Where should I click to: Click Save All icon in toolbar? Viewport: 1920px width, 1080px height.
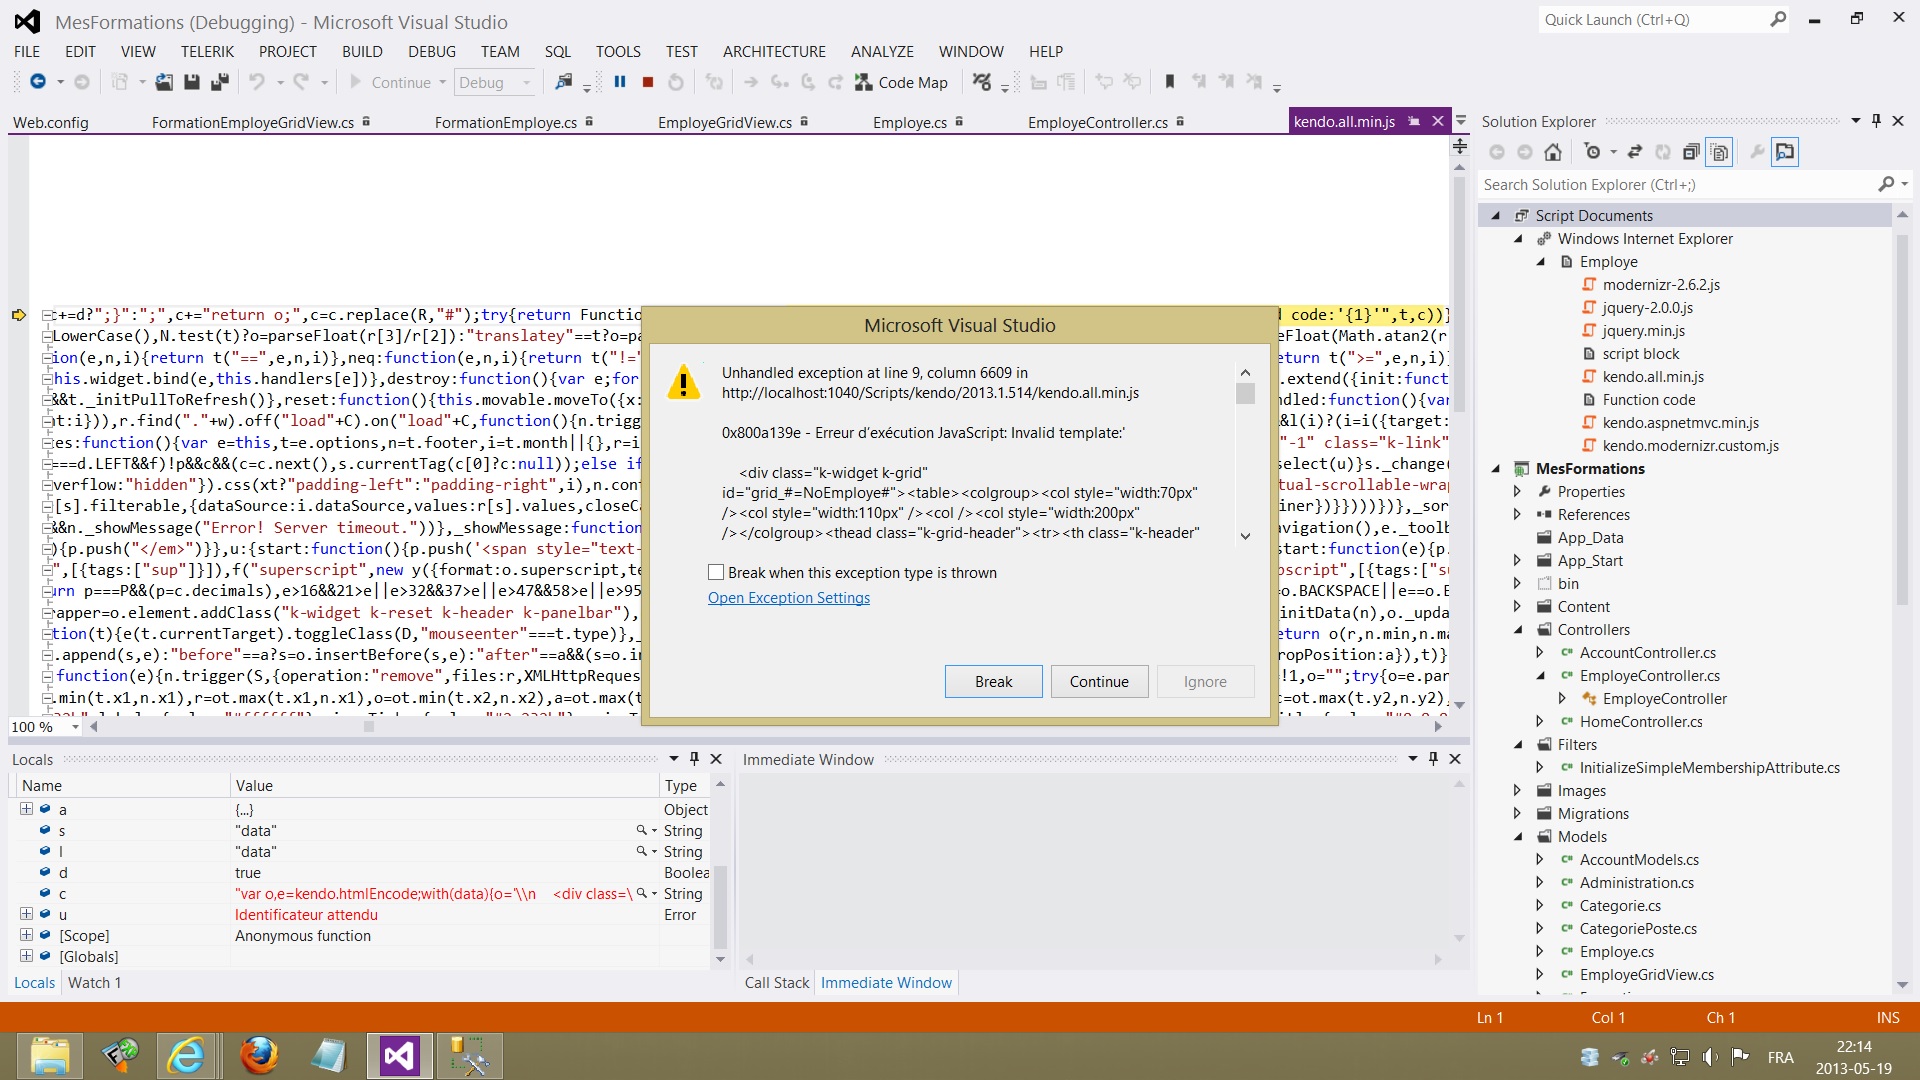click(x=219, y=83)
